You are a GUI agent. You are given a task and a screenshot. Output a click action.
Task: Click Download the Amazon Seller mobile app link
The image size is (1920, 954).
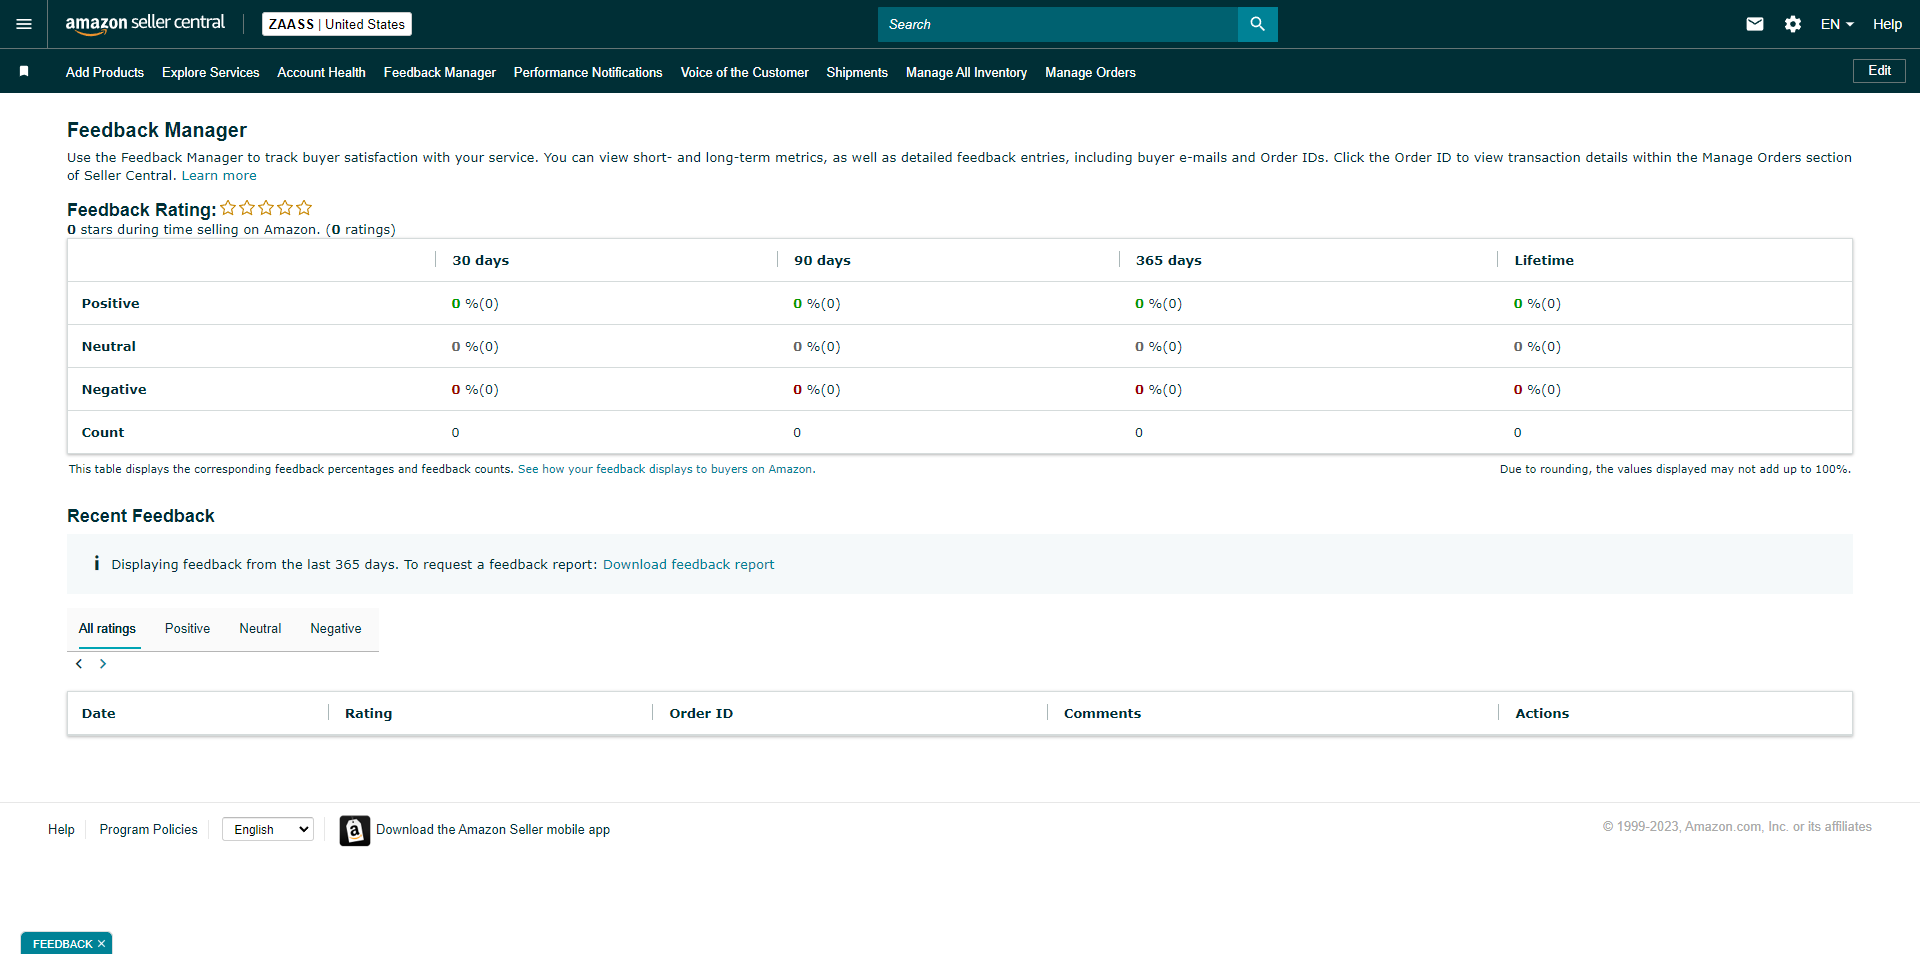click(x=493, y=829)
